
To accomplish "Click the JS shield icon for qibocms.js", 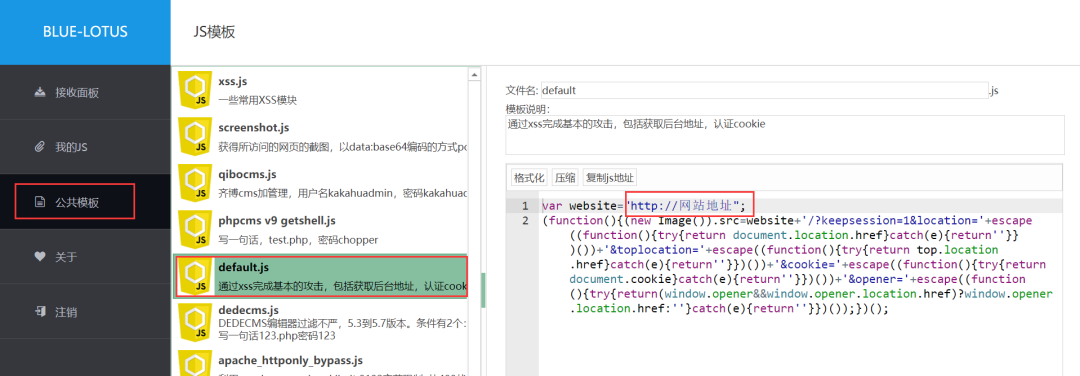I will [x=196, y=183].
